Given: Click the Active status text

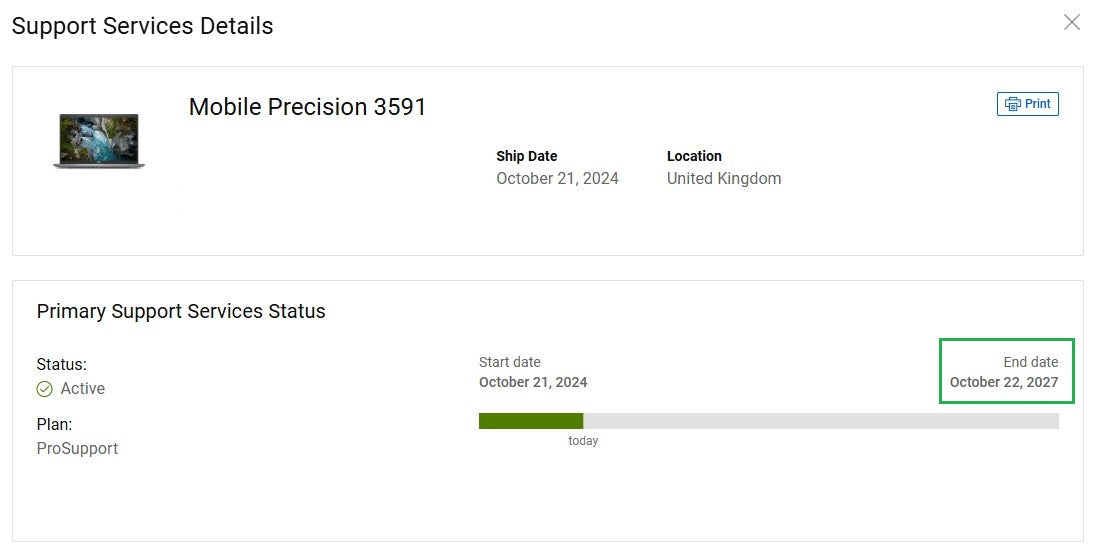Looking at the screenshot, I should click(83, 389).
